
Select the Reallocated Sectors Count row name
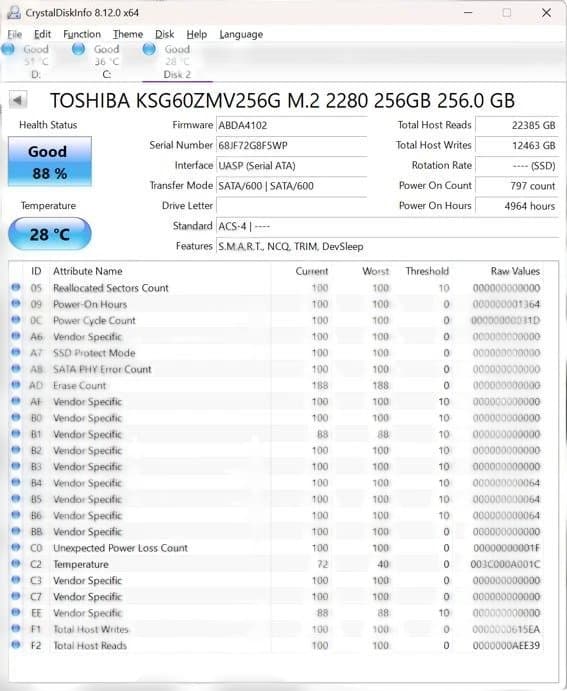[x=111, y=288]
